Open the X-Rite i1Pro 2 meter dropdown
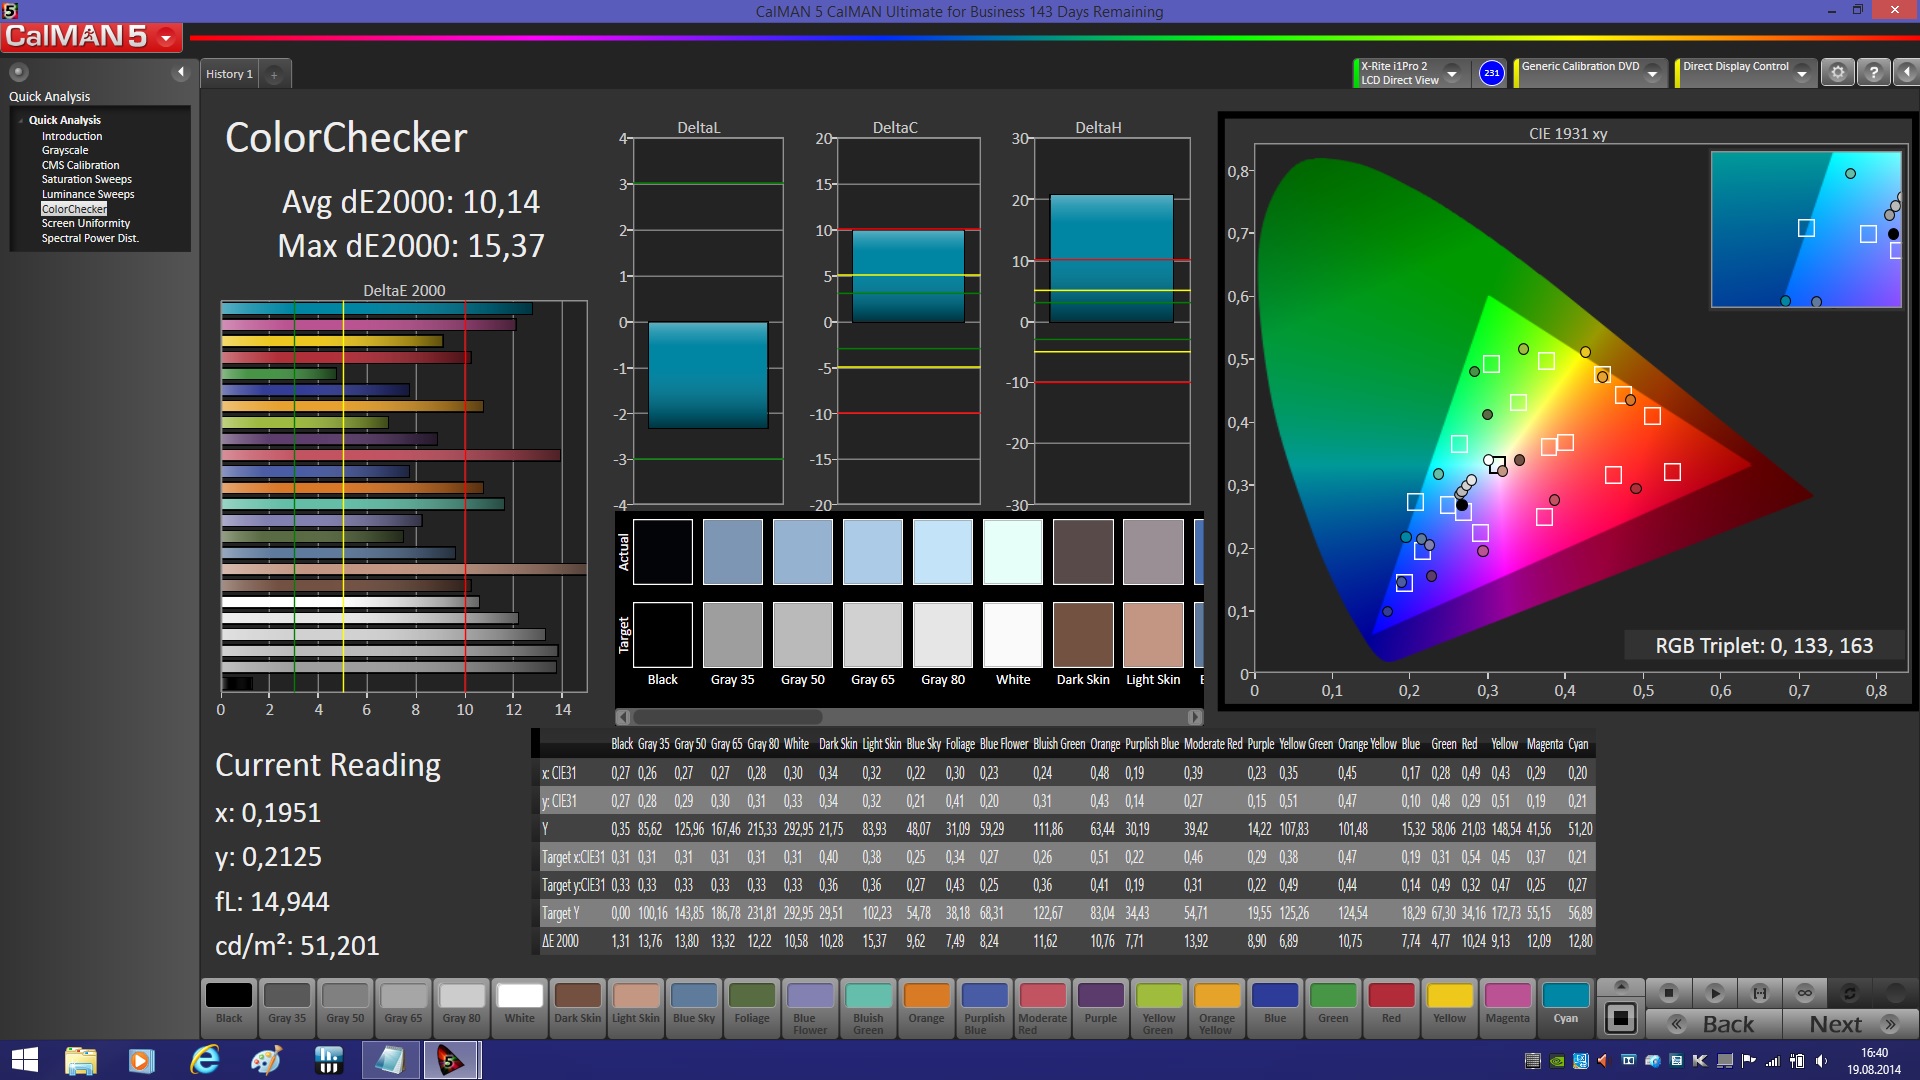 [1452, 73]
